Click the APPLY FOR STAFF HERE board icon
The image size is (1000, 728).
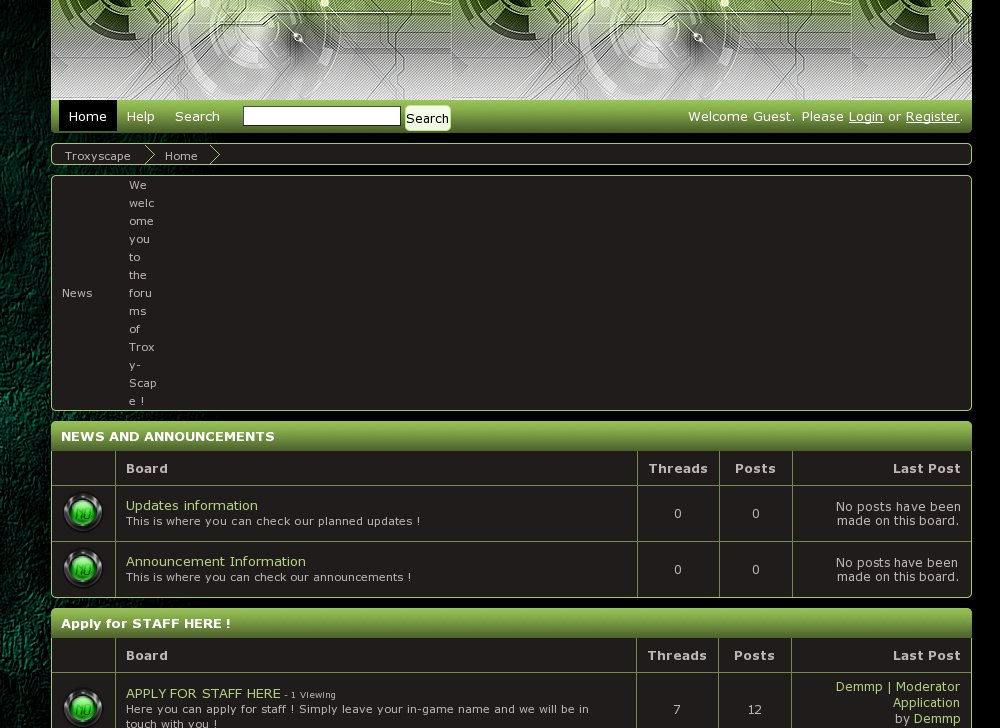point(83,708)
